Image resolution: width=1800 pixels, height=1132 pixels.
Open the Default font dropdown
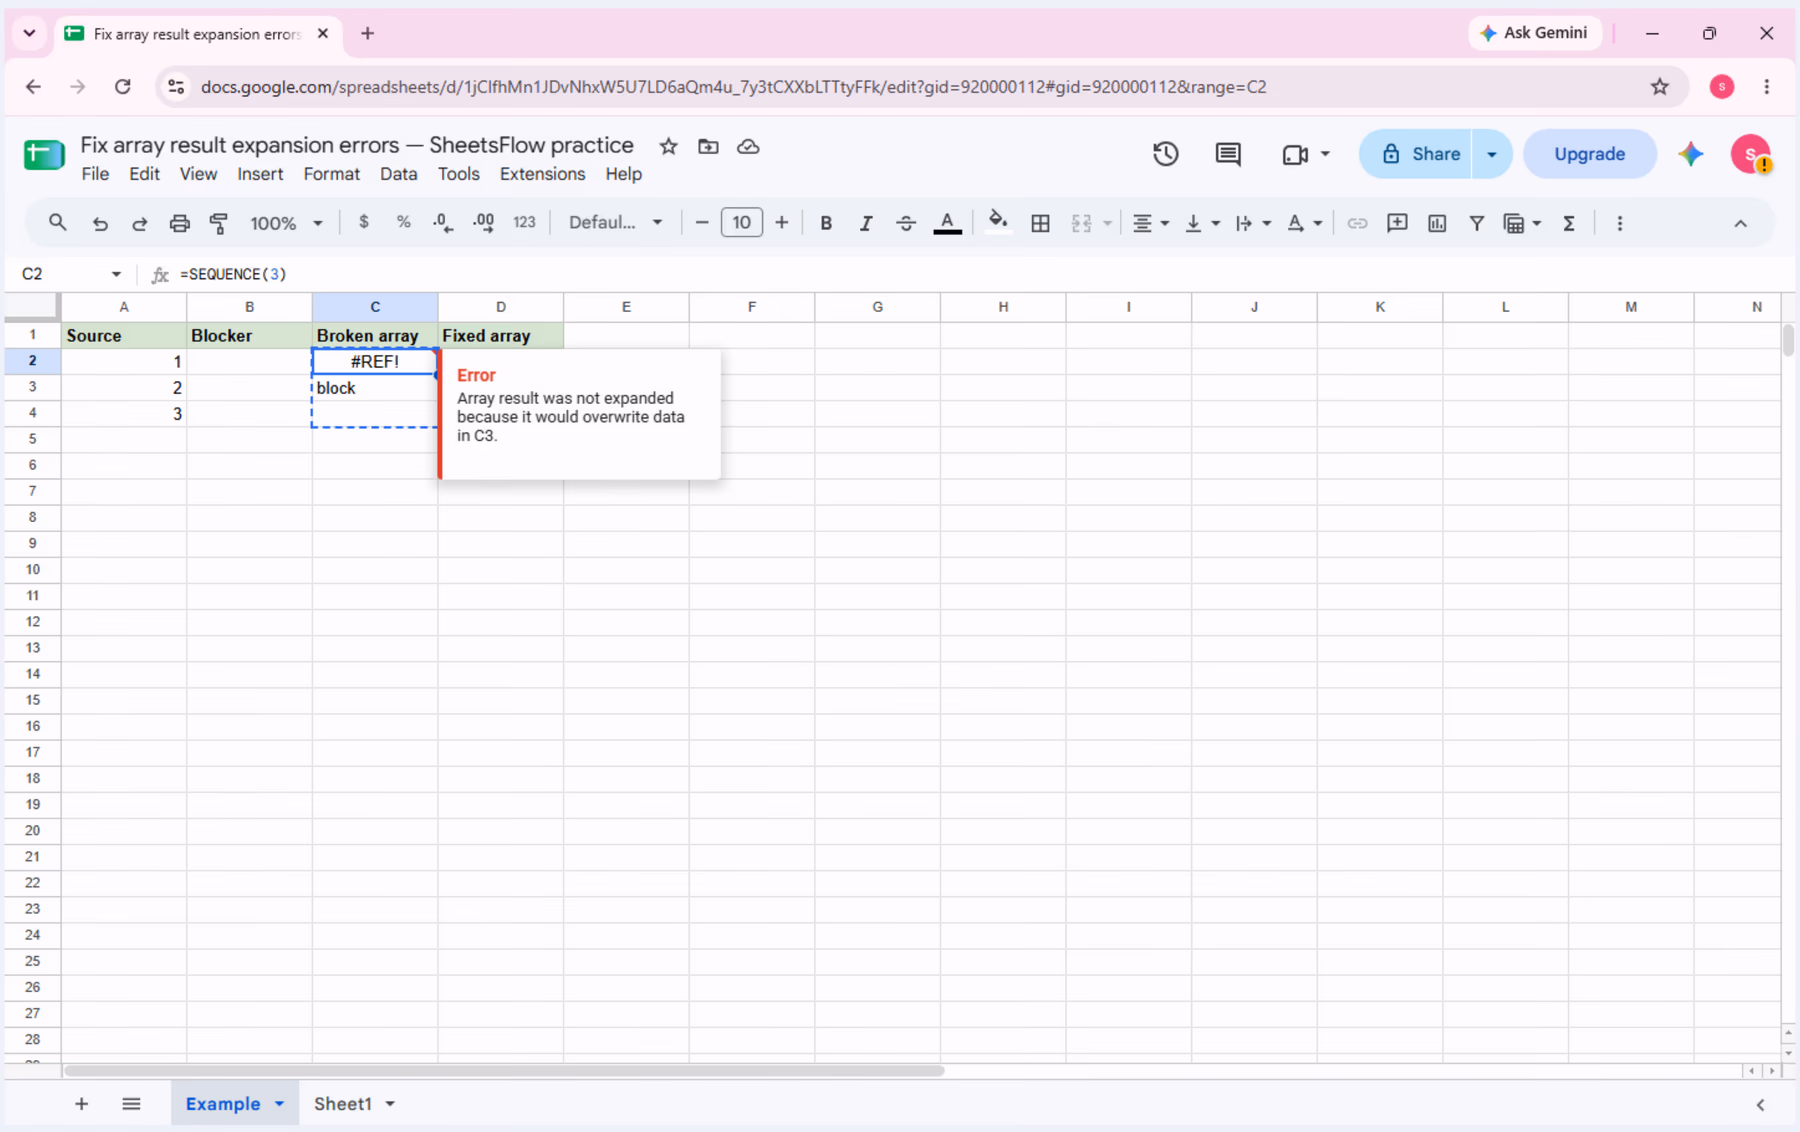pyautogui.click(x=615, y=223)
